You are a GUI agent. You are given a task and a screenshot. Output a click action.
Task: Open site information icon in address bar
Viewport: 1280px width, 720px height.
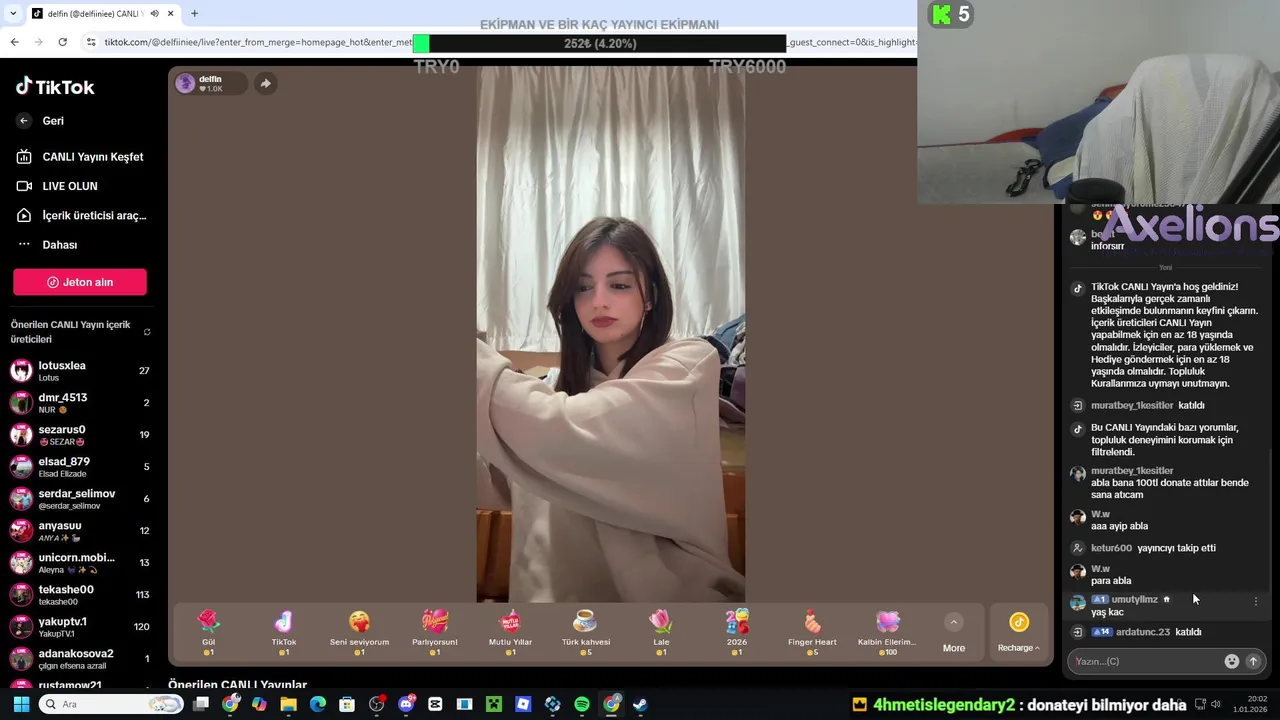91,42
